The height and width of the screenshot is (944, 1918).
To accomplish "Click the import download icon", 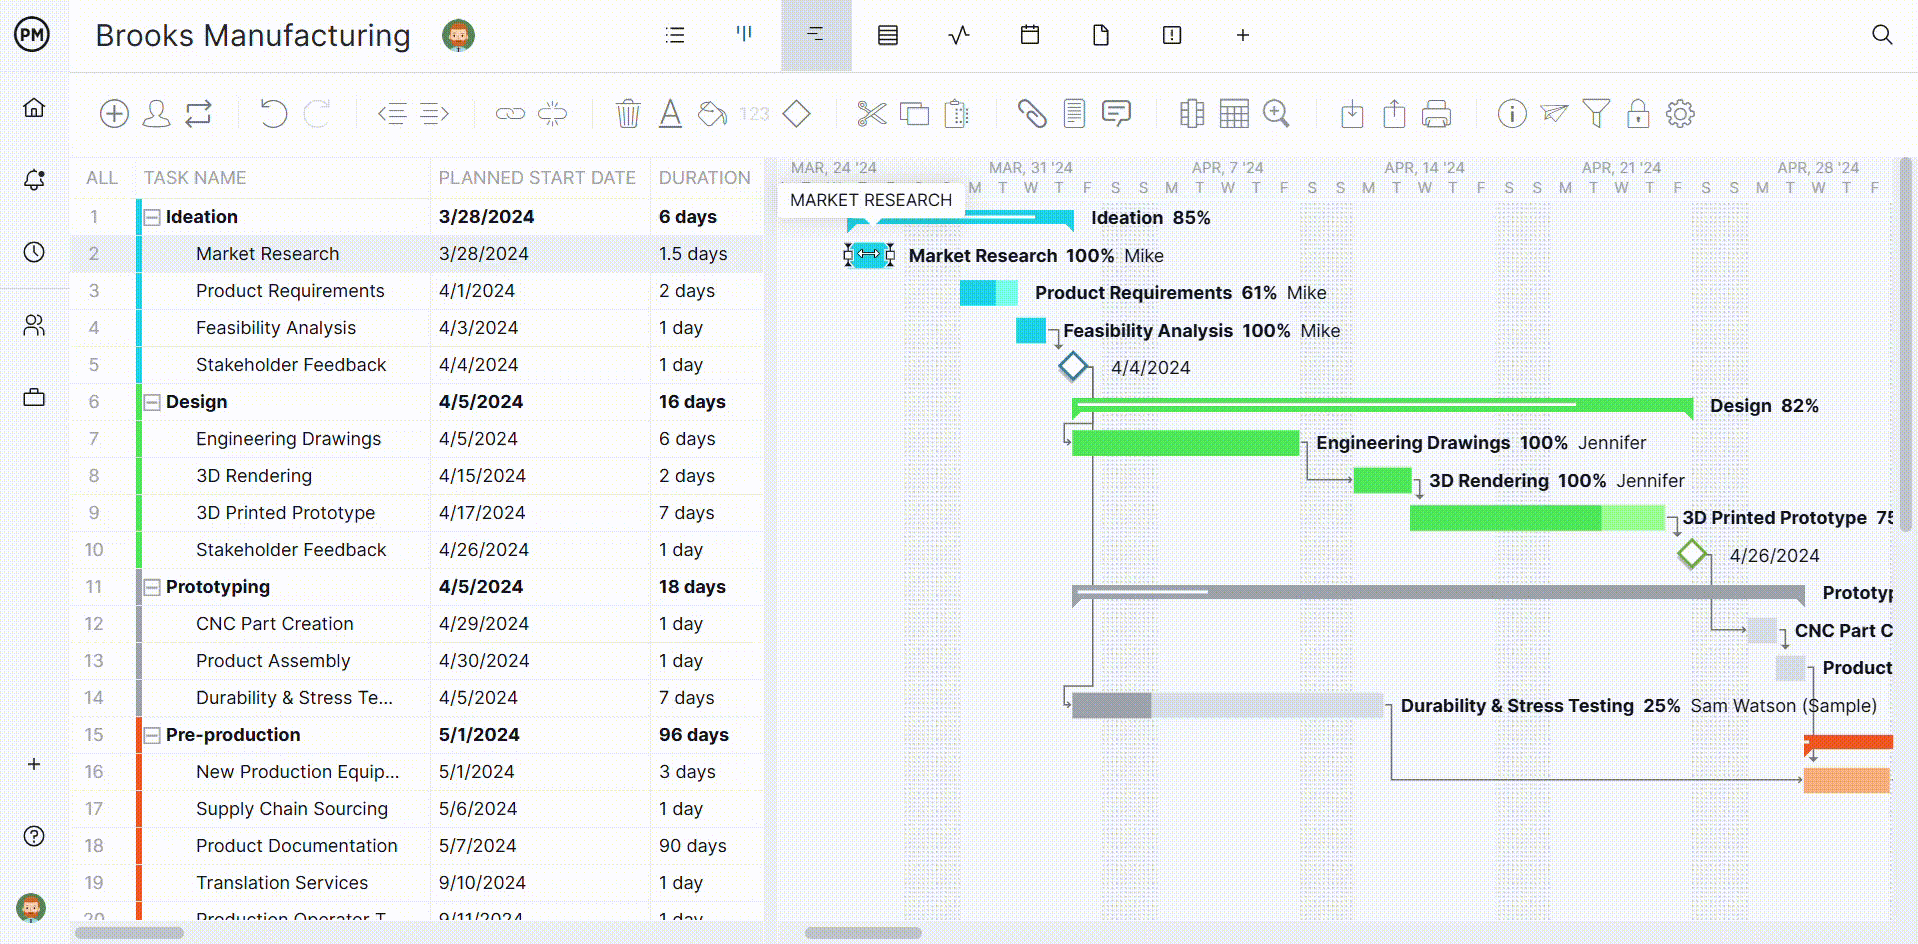I will pos(1352,114).
